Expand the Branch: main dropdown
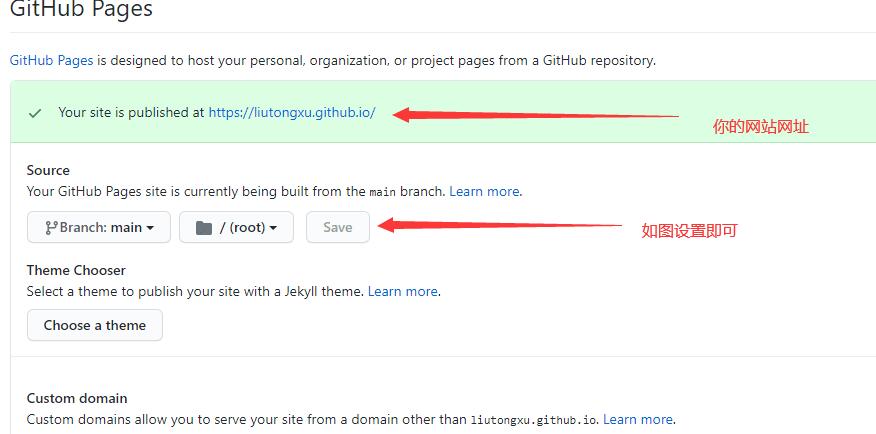The height and width of the screenshot is (434, 876). click(99, 227)
